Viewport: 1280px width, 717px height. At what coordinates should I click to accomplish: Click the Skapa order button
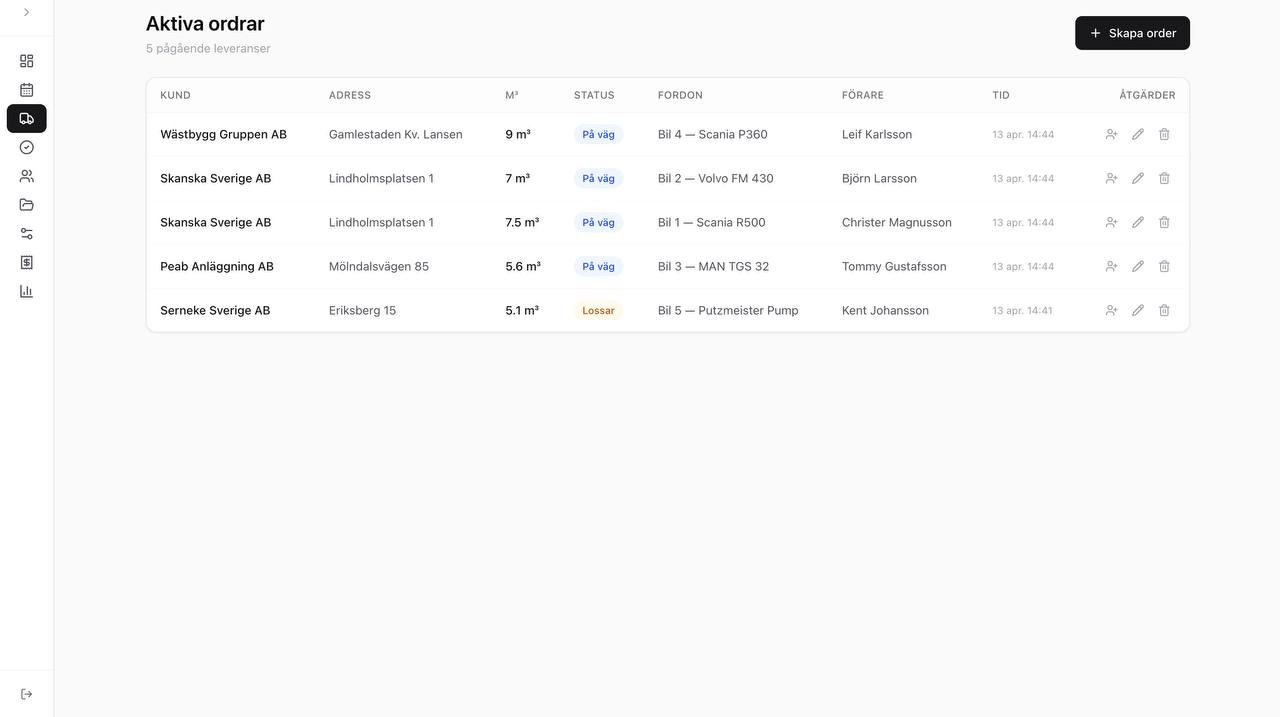(x=1132, y=33)
